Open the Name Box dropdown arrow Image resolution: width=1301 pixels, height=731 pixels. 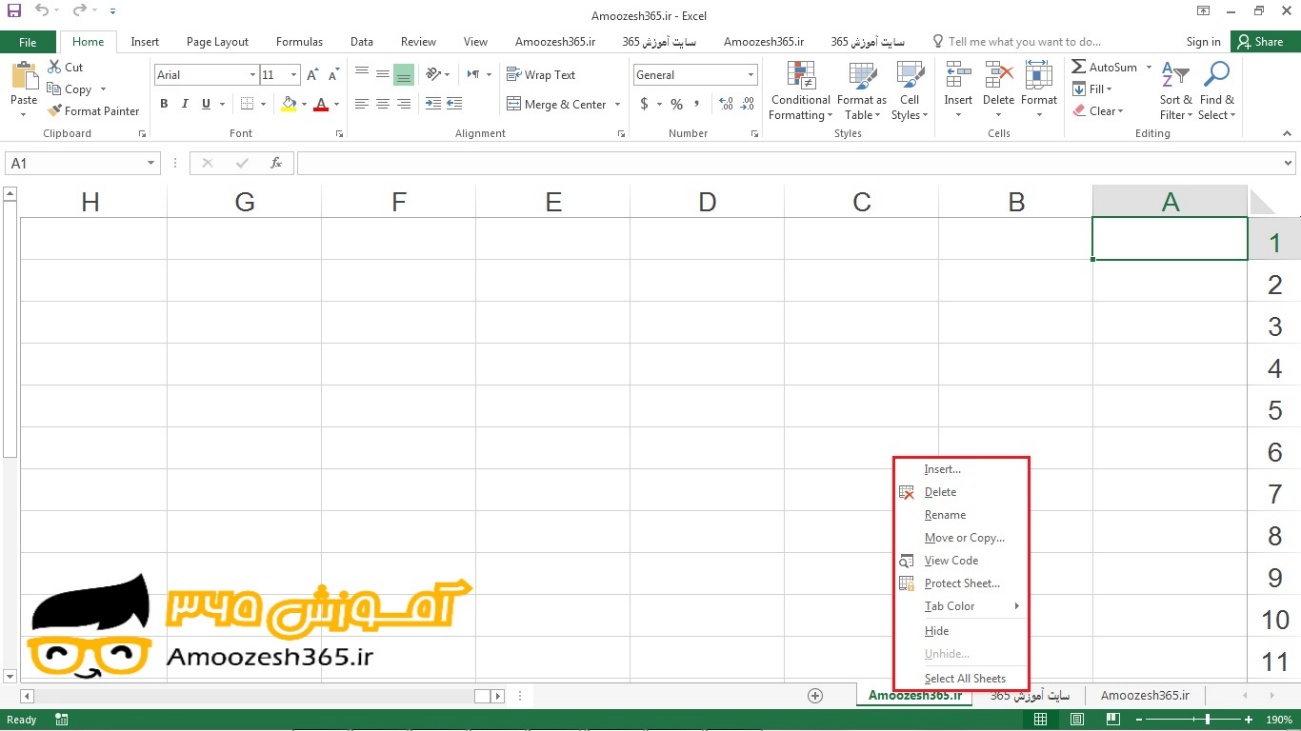pyautogui.click(x=151, y=163)
